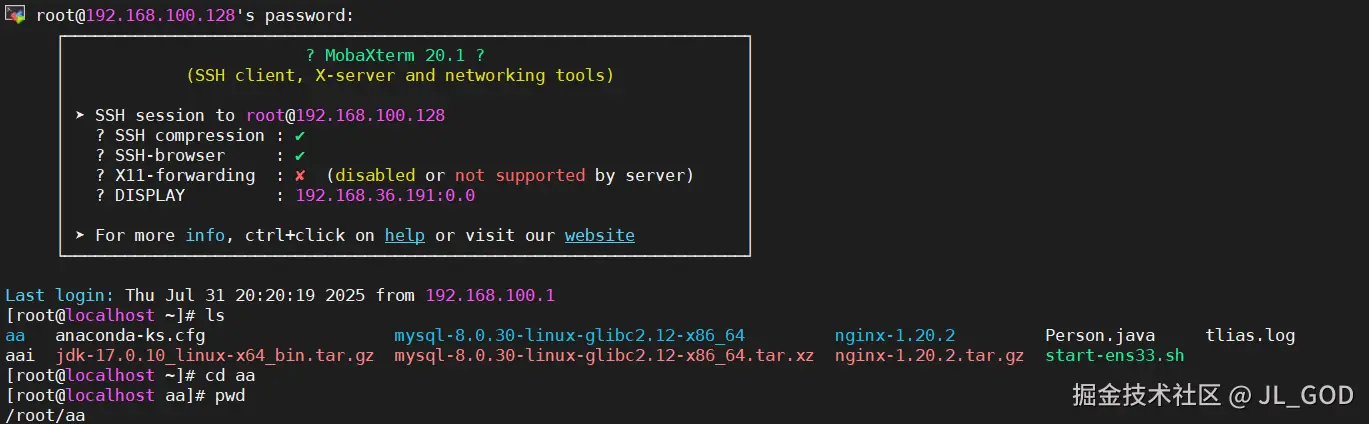Click the Person.java file name
Viewport: 1369px width, 424px height.
pyautogui.click(x=1099, y=335)
